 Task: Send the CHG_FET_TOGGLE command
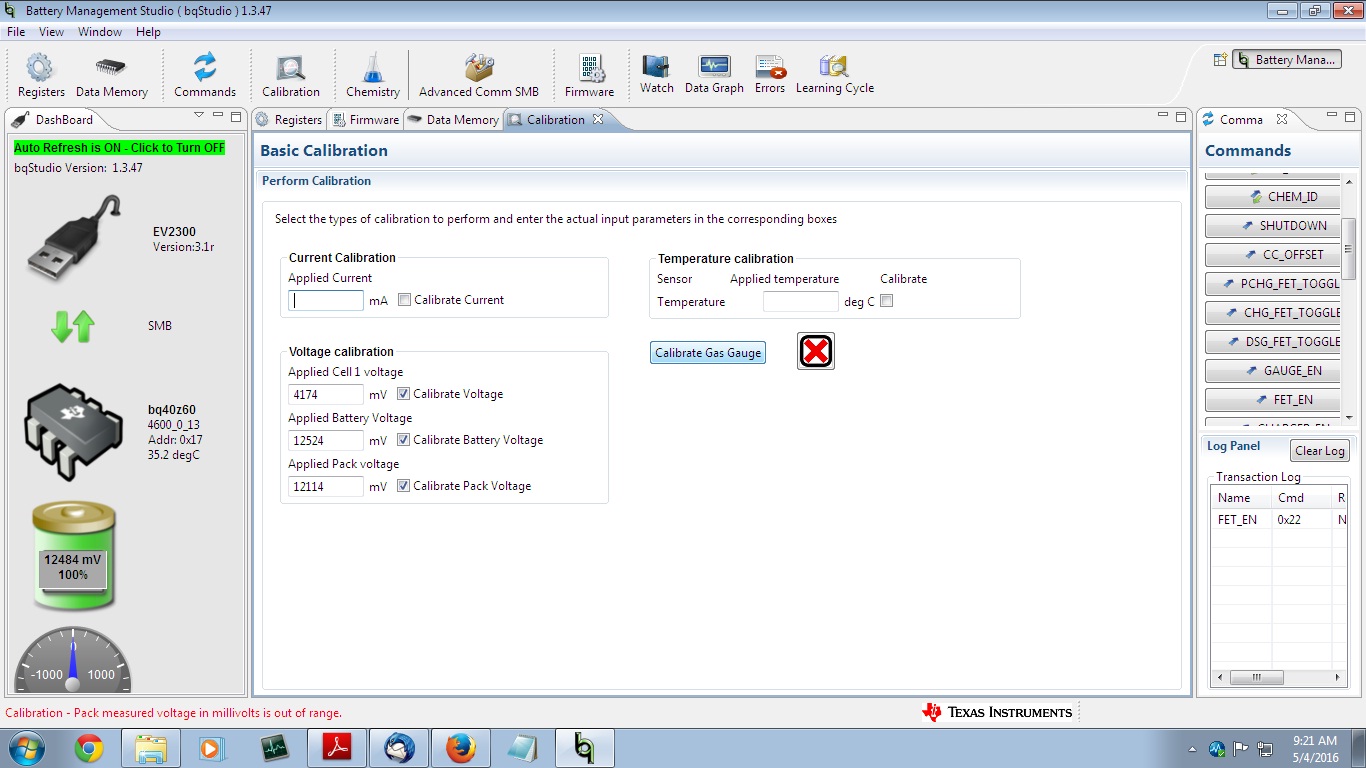pyautogui.click(x=1273, y=313)
